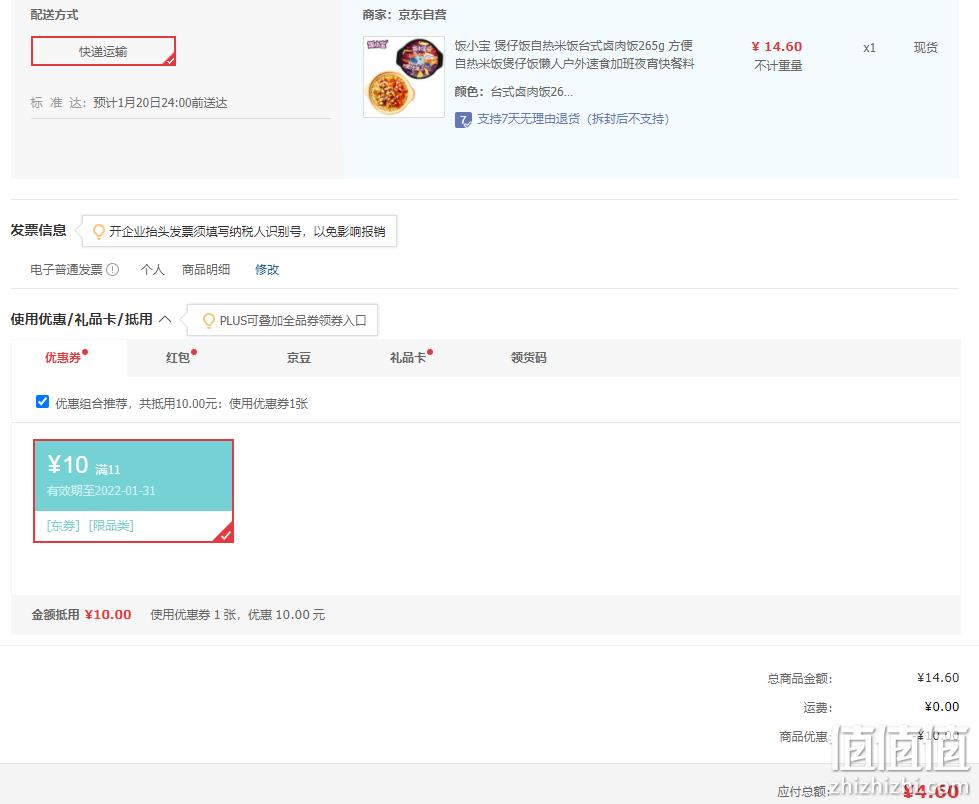The width and height of the screenshot is (979, 804).
Task: Click the 商品明细 invoice content text
Action: (206, 270)
